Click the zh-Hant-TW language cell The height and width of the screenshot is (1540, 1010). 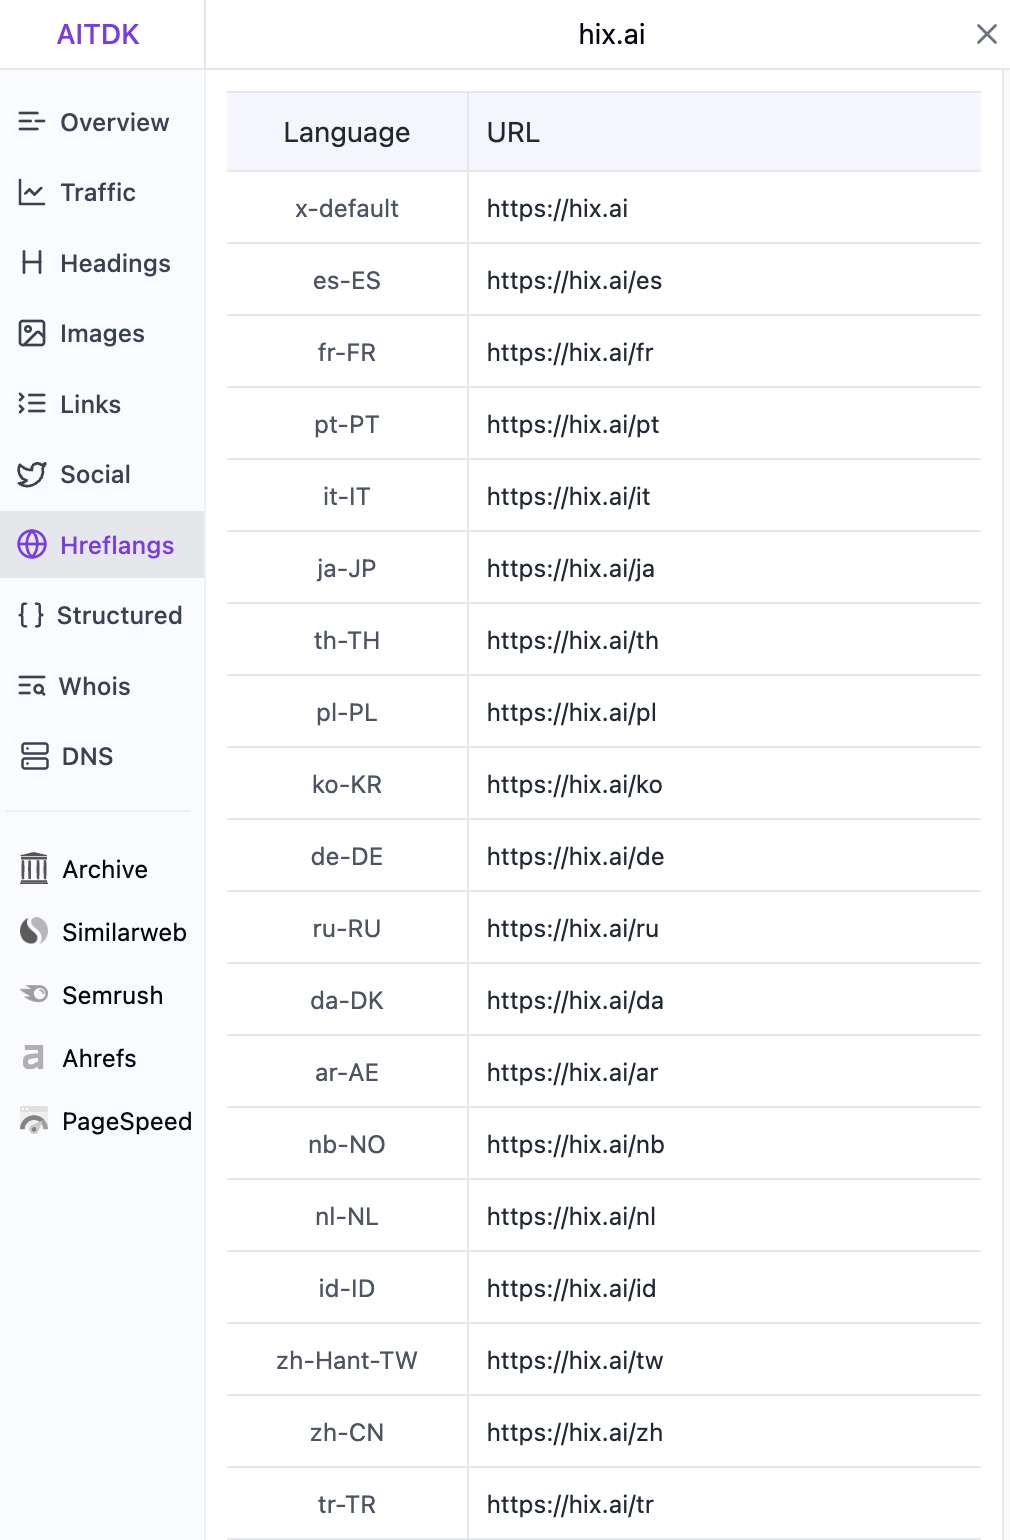[x=347, y=1360]
